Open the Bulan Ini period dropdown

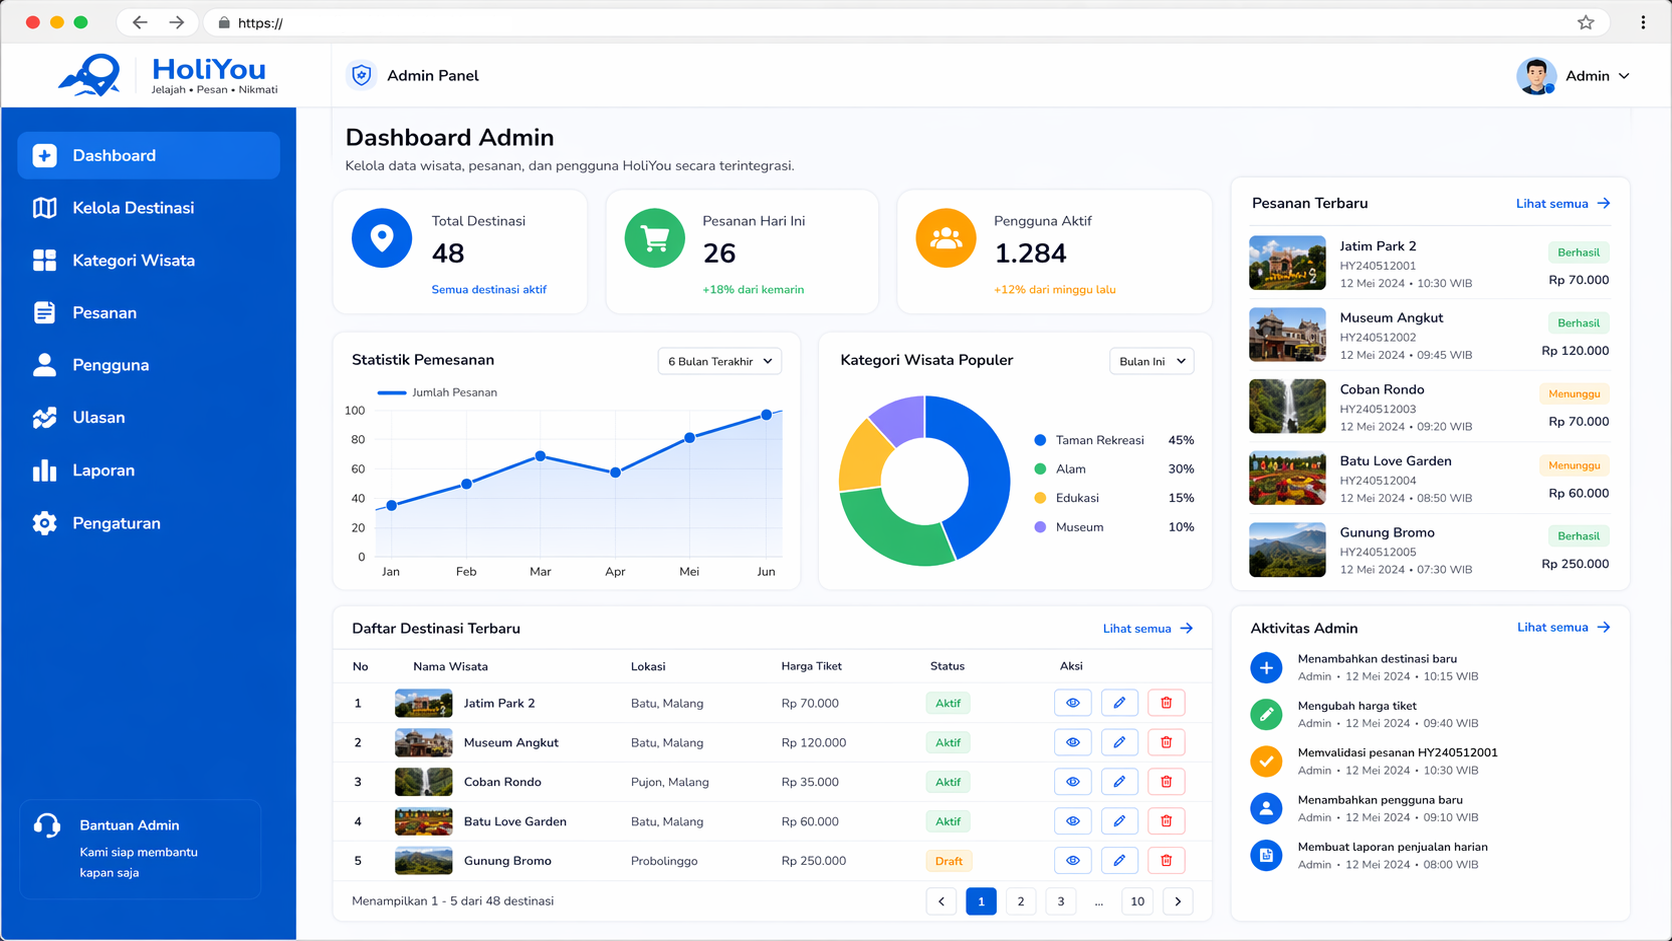(1152, 361)
